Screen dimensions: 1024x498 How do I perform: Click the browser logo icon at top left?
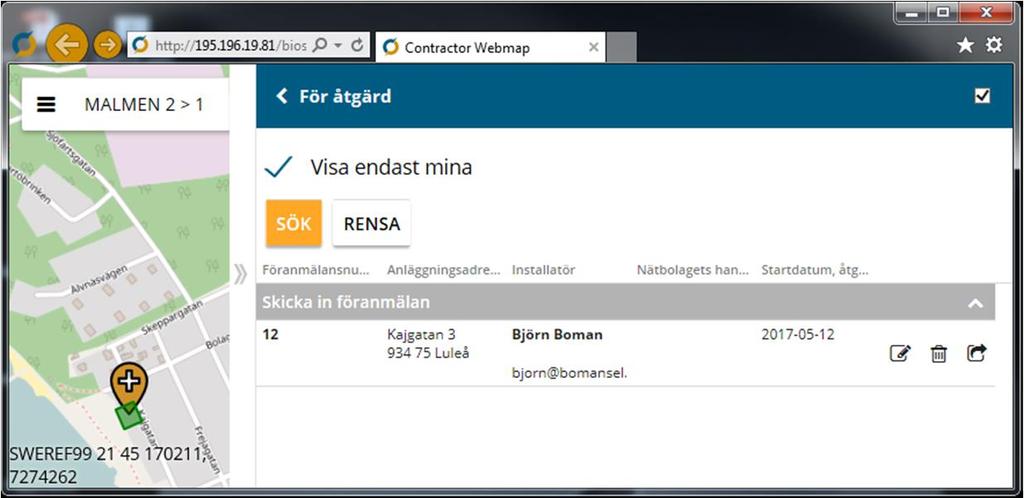click(x=24, y=44)
